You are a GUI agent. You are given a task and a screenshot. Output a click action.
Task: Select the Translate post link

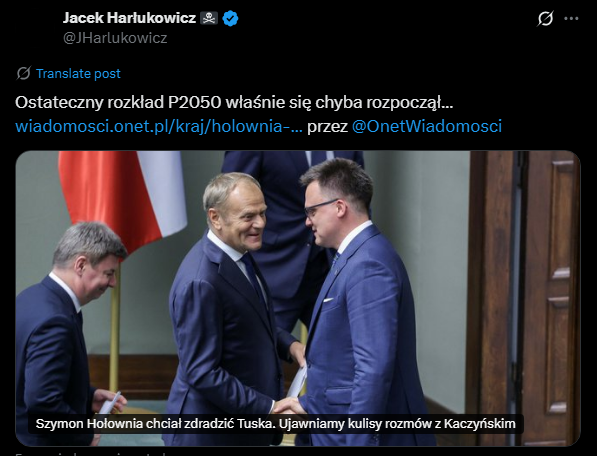[78, 73]
